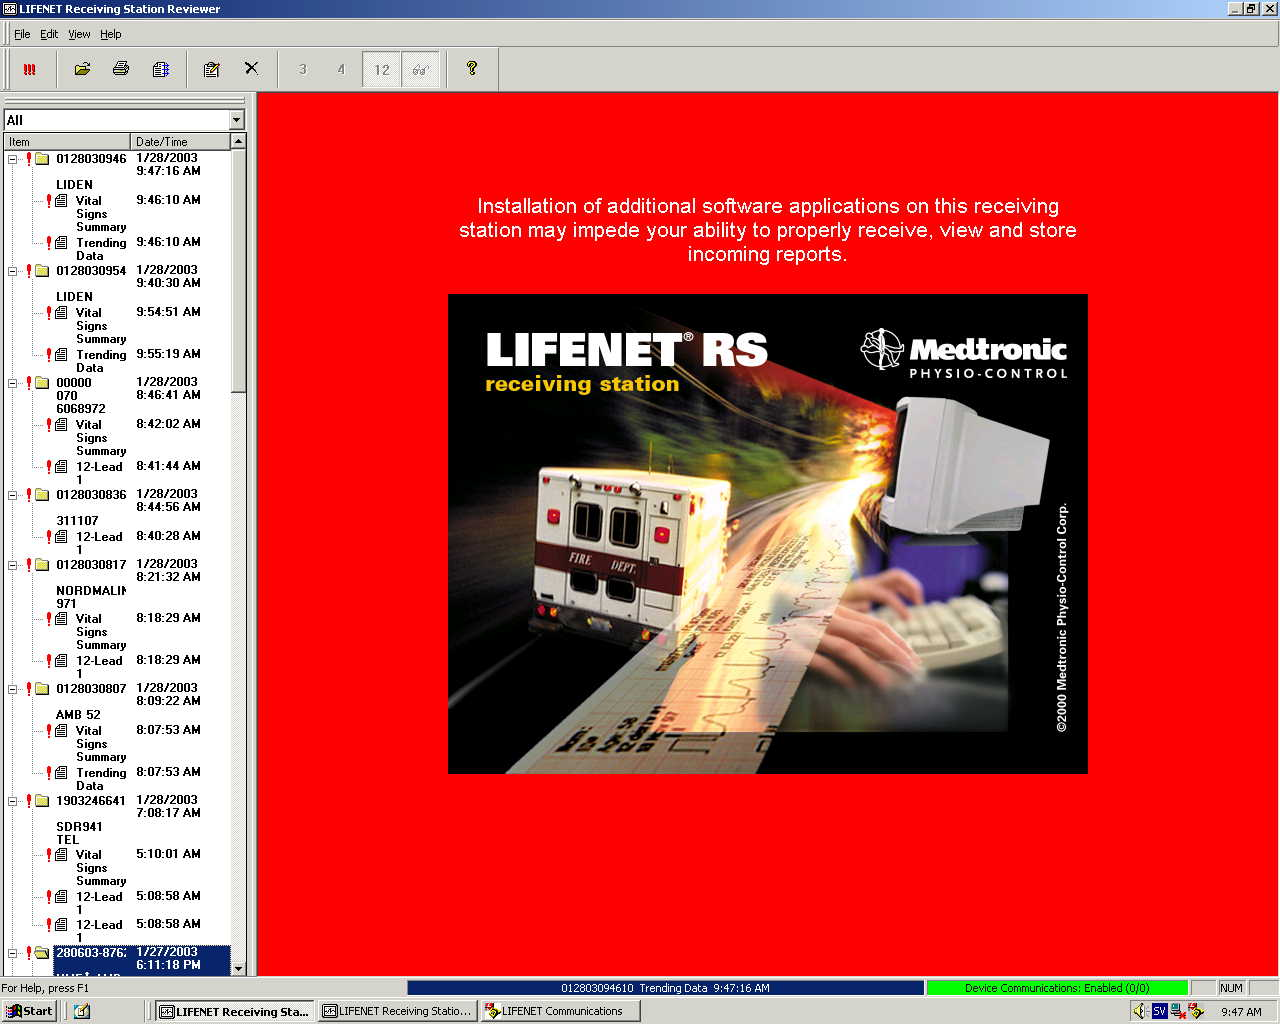Print using the printer toolbar icon
Screen dimensions: 1280x1024
[x=121, y=69]
